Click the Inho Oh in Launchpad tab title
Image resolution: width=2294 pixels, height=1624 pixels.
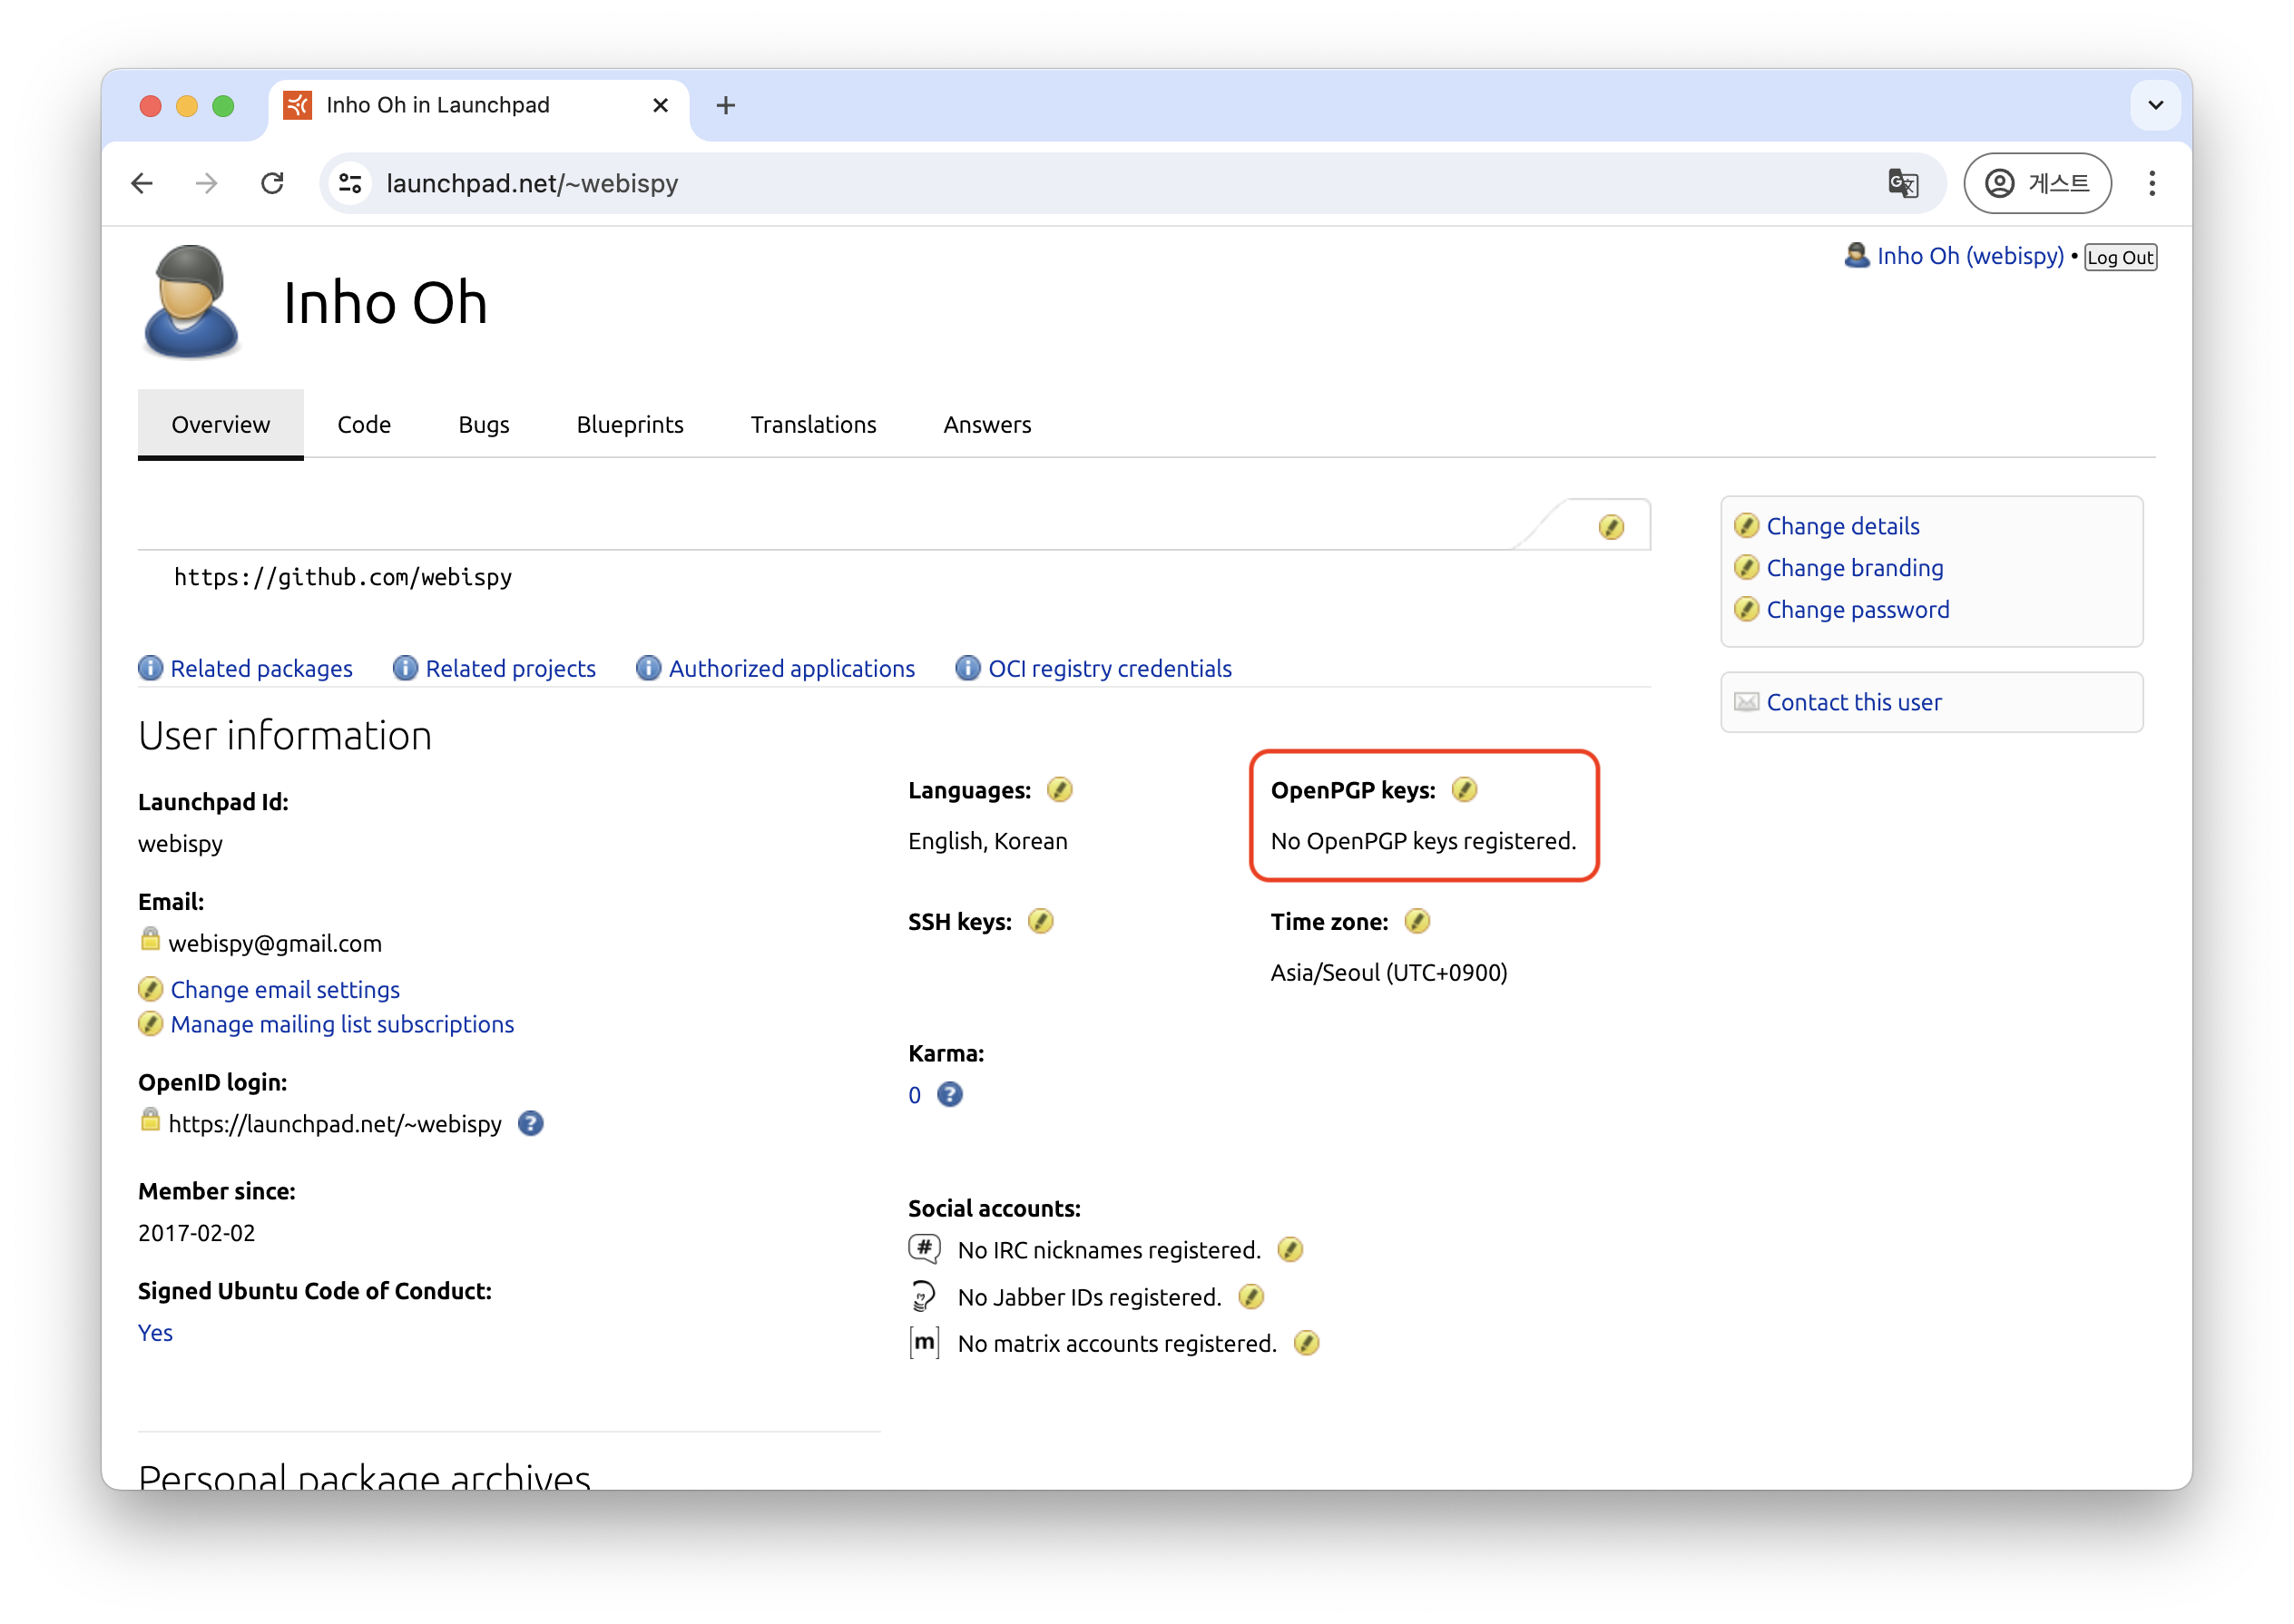click(x=437, y=105)
